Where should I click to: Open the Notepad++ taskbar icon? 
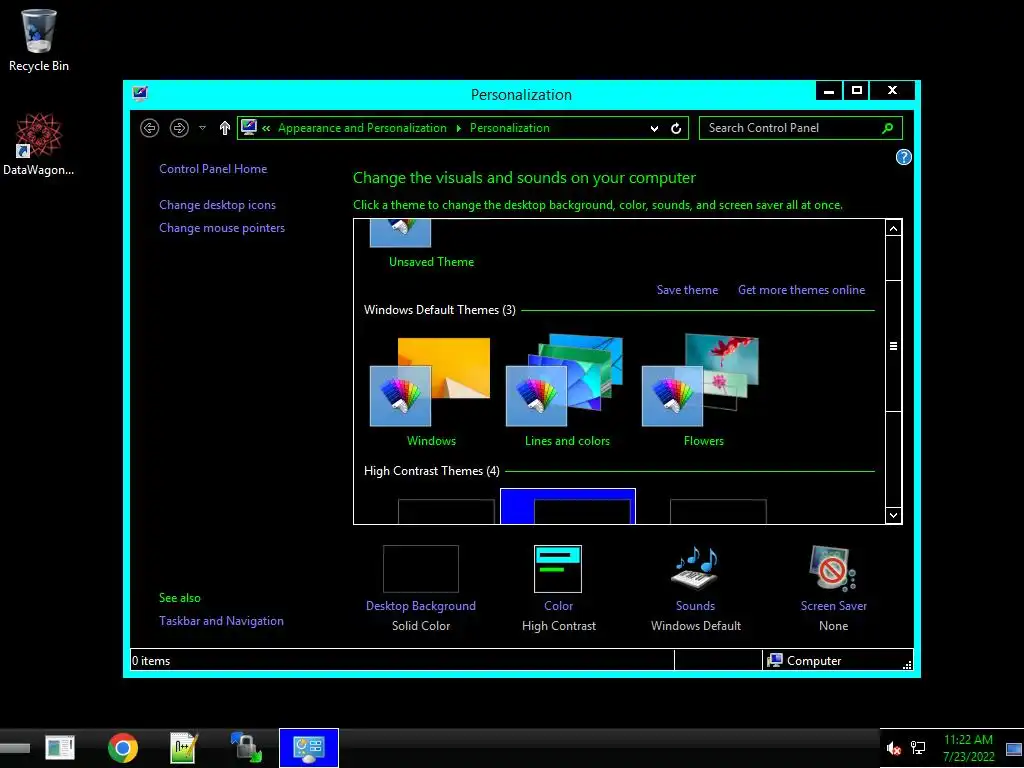[x=184, y=748]
